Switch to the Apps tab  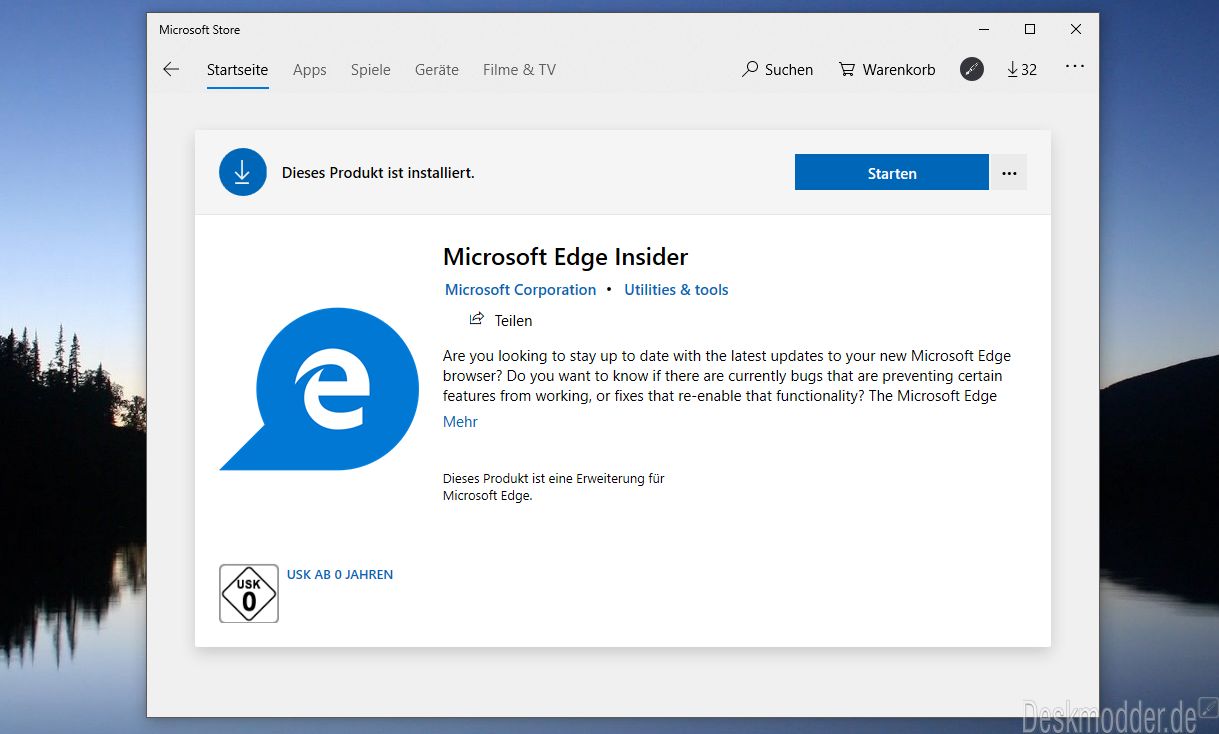tap(310, 70)
